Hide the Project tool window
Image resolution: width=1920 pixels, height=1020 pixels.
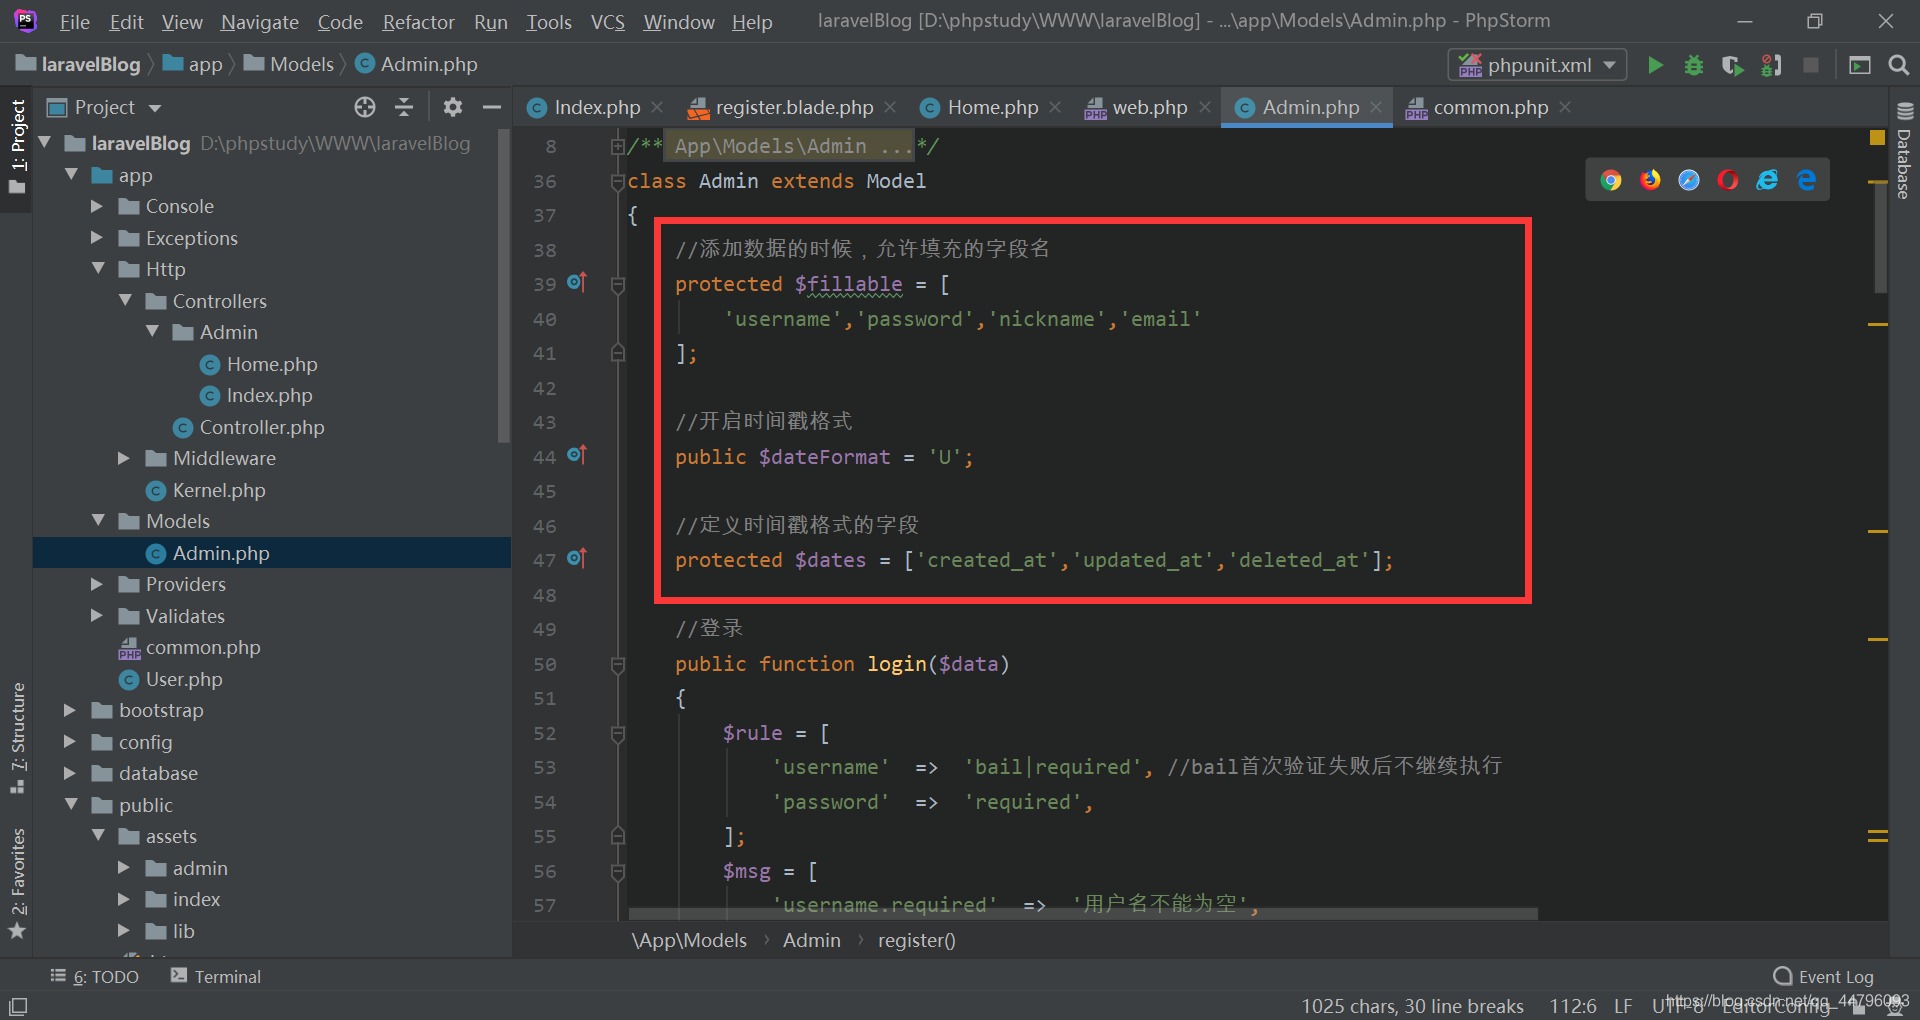point(491,107)
